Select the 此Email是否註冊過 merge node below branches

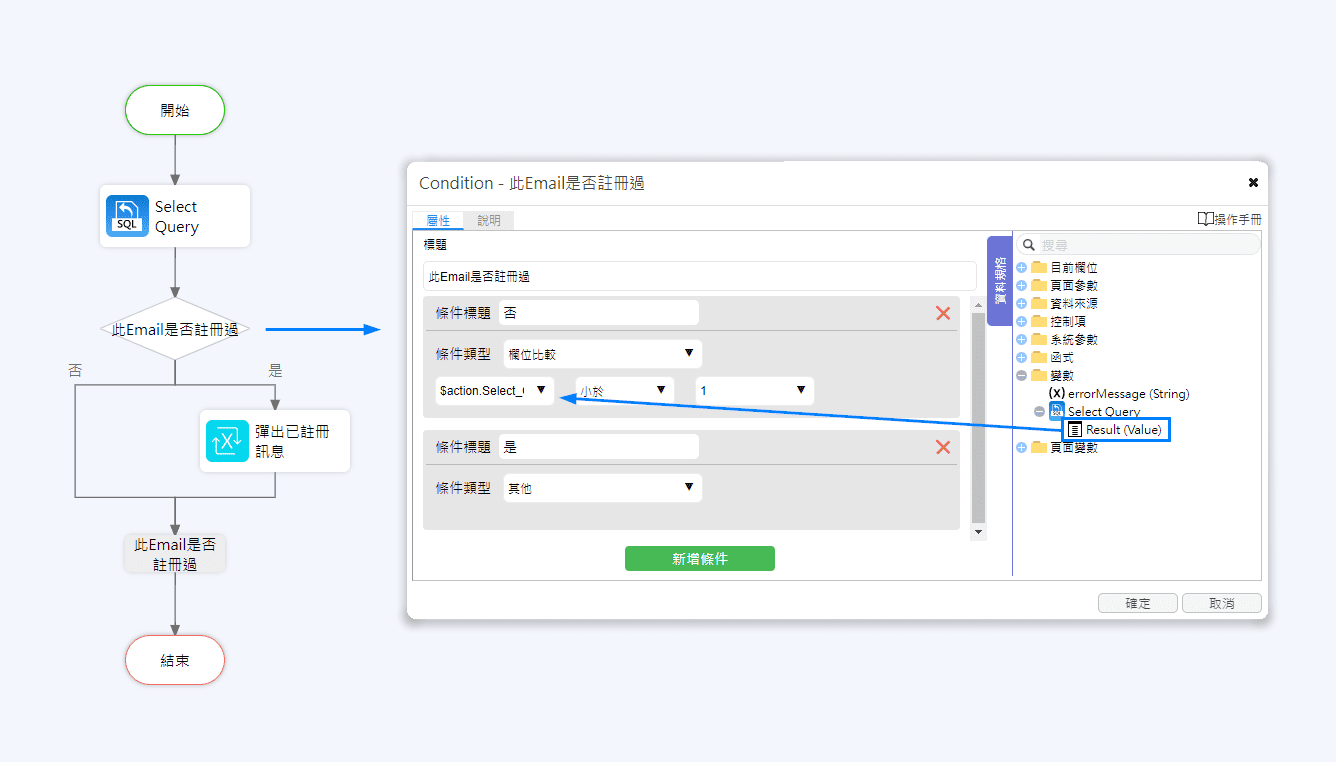pos(175,554)
